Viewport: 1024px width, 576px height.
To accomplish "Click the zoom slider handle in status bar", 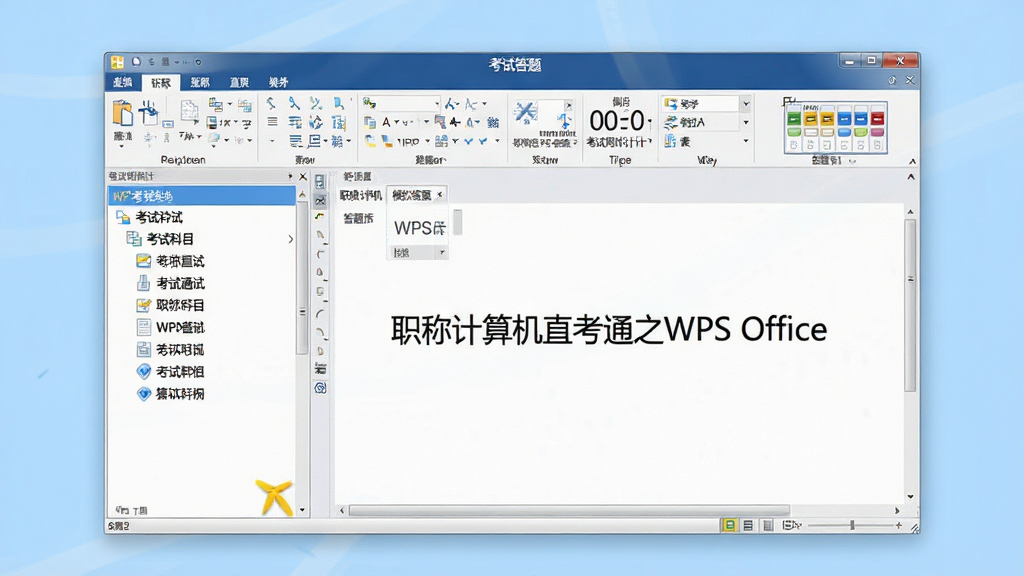I will pos(852,525).
